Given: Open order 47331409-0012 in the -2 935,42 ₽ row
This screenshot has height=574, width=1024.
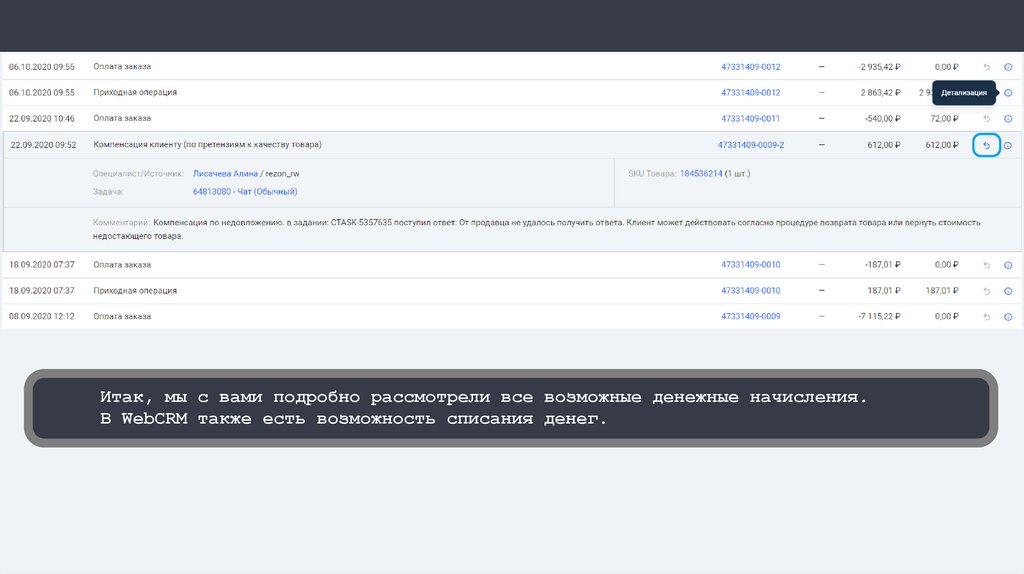Looking at the screenshot, I should pos(750,67).
